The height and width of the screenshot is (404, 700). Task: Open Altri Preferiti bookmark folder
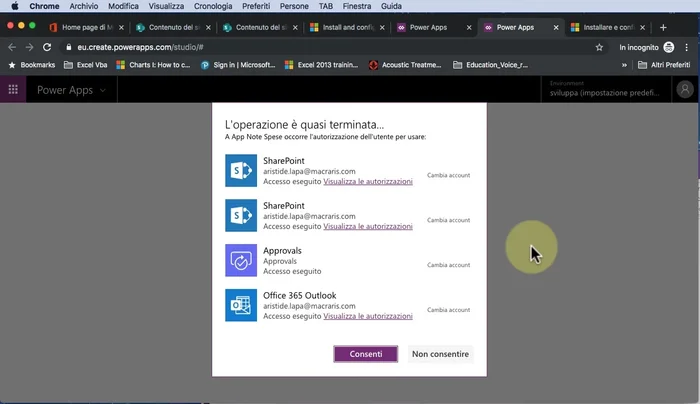click(664, 65)
